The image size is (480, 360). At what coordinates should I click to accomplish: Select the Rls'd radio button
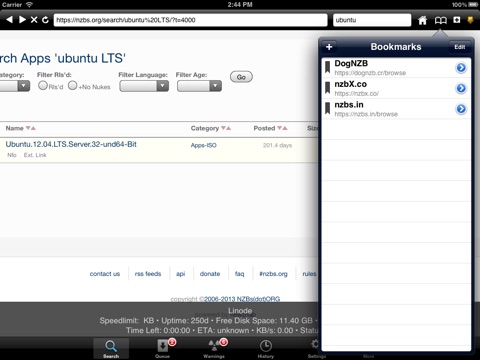[43, 85]
